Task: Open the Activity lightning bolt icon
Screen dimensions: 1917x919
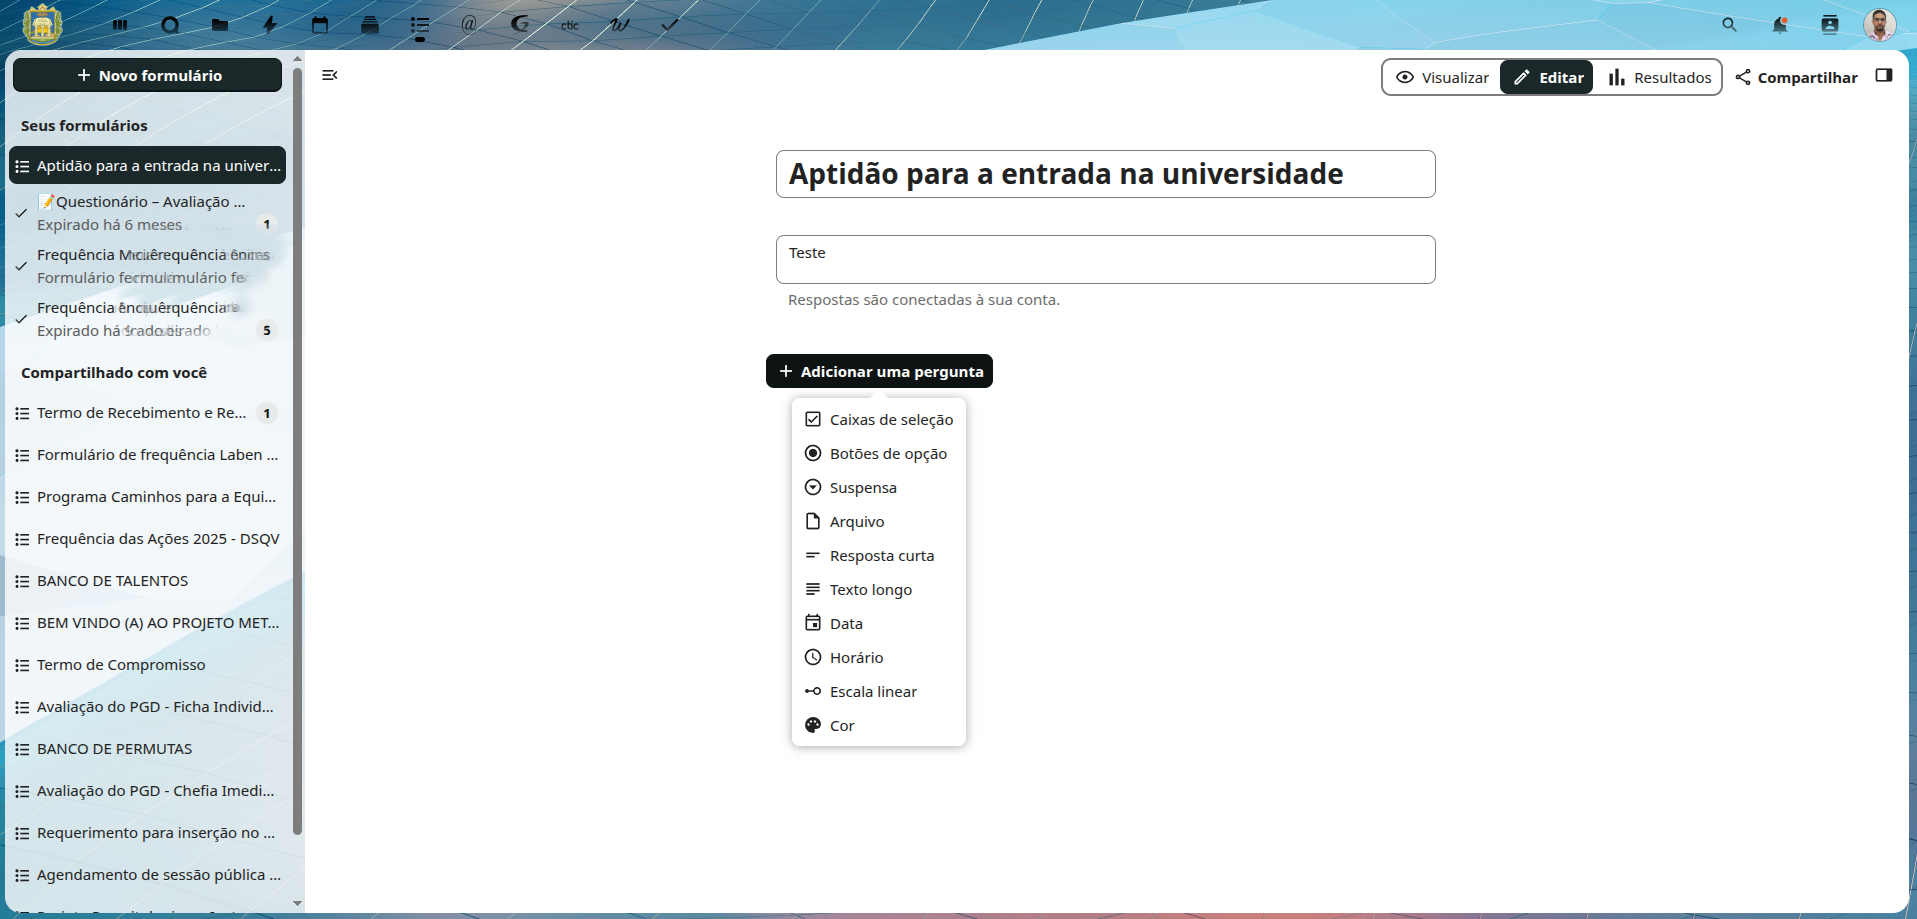Action: [270, 25]
